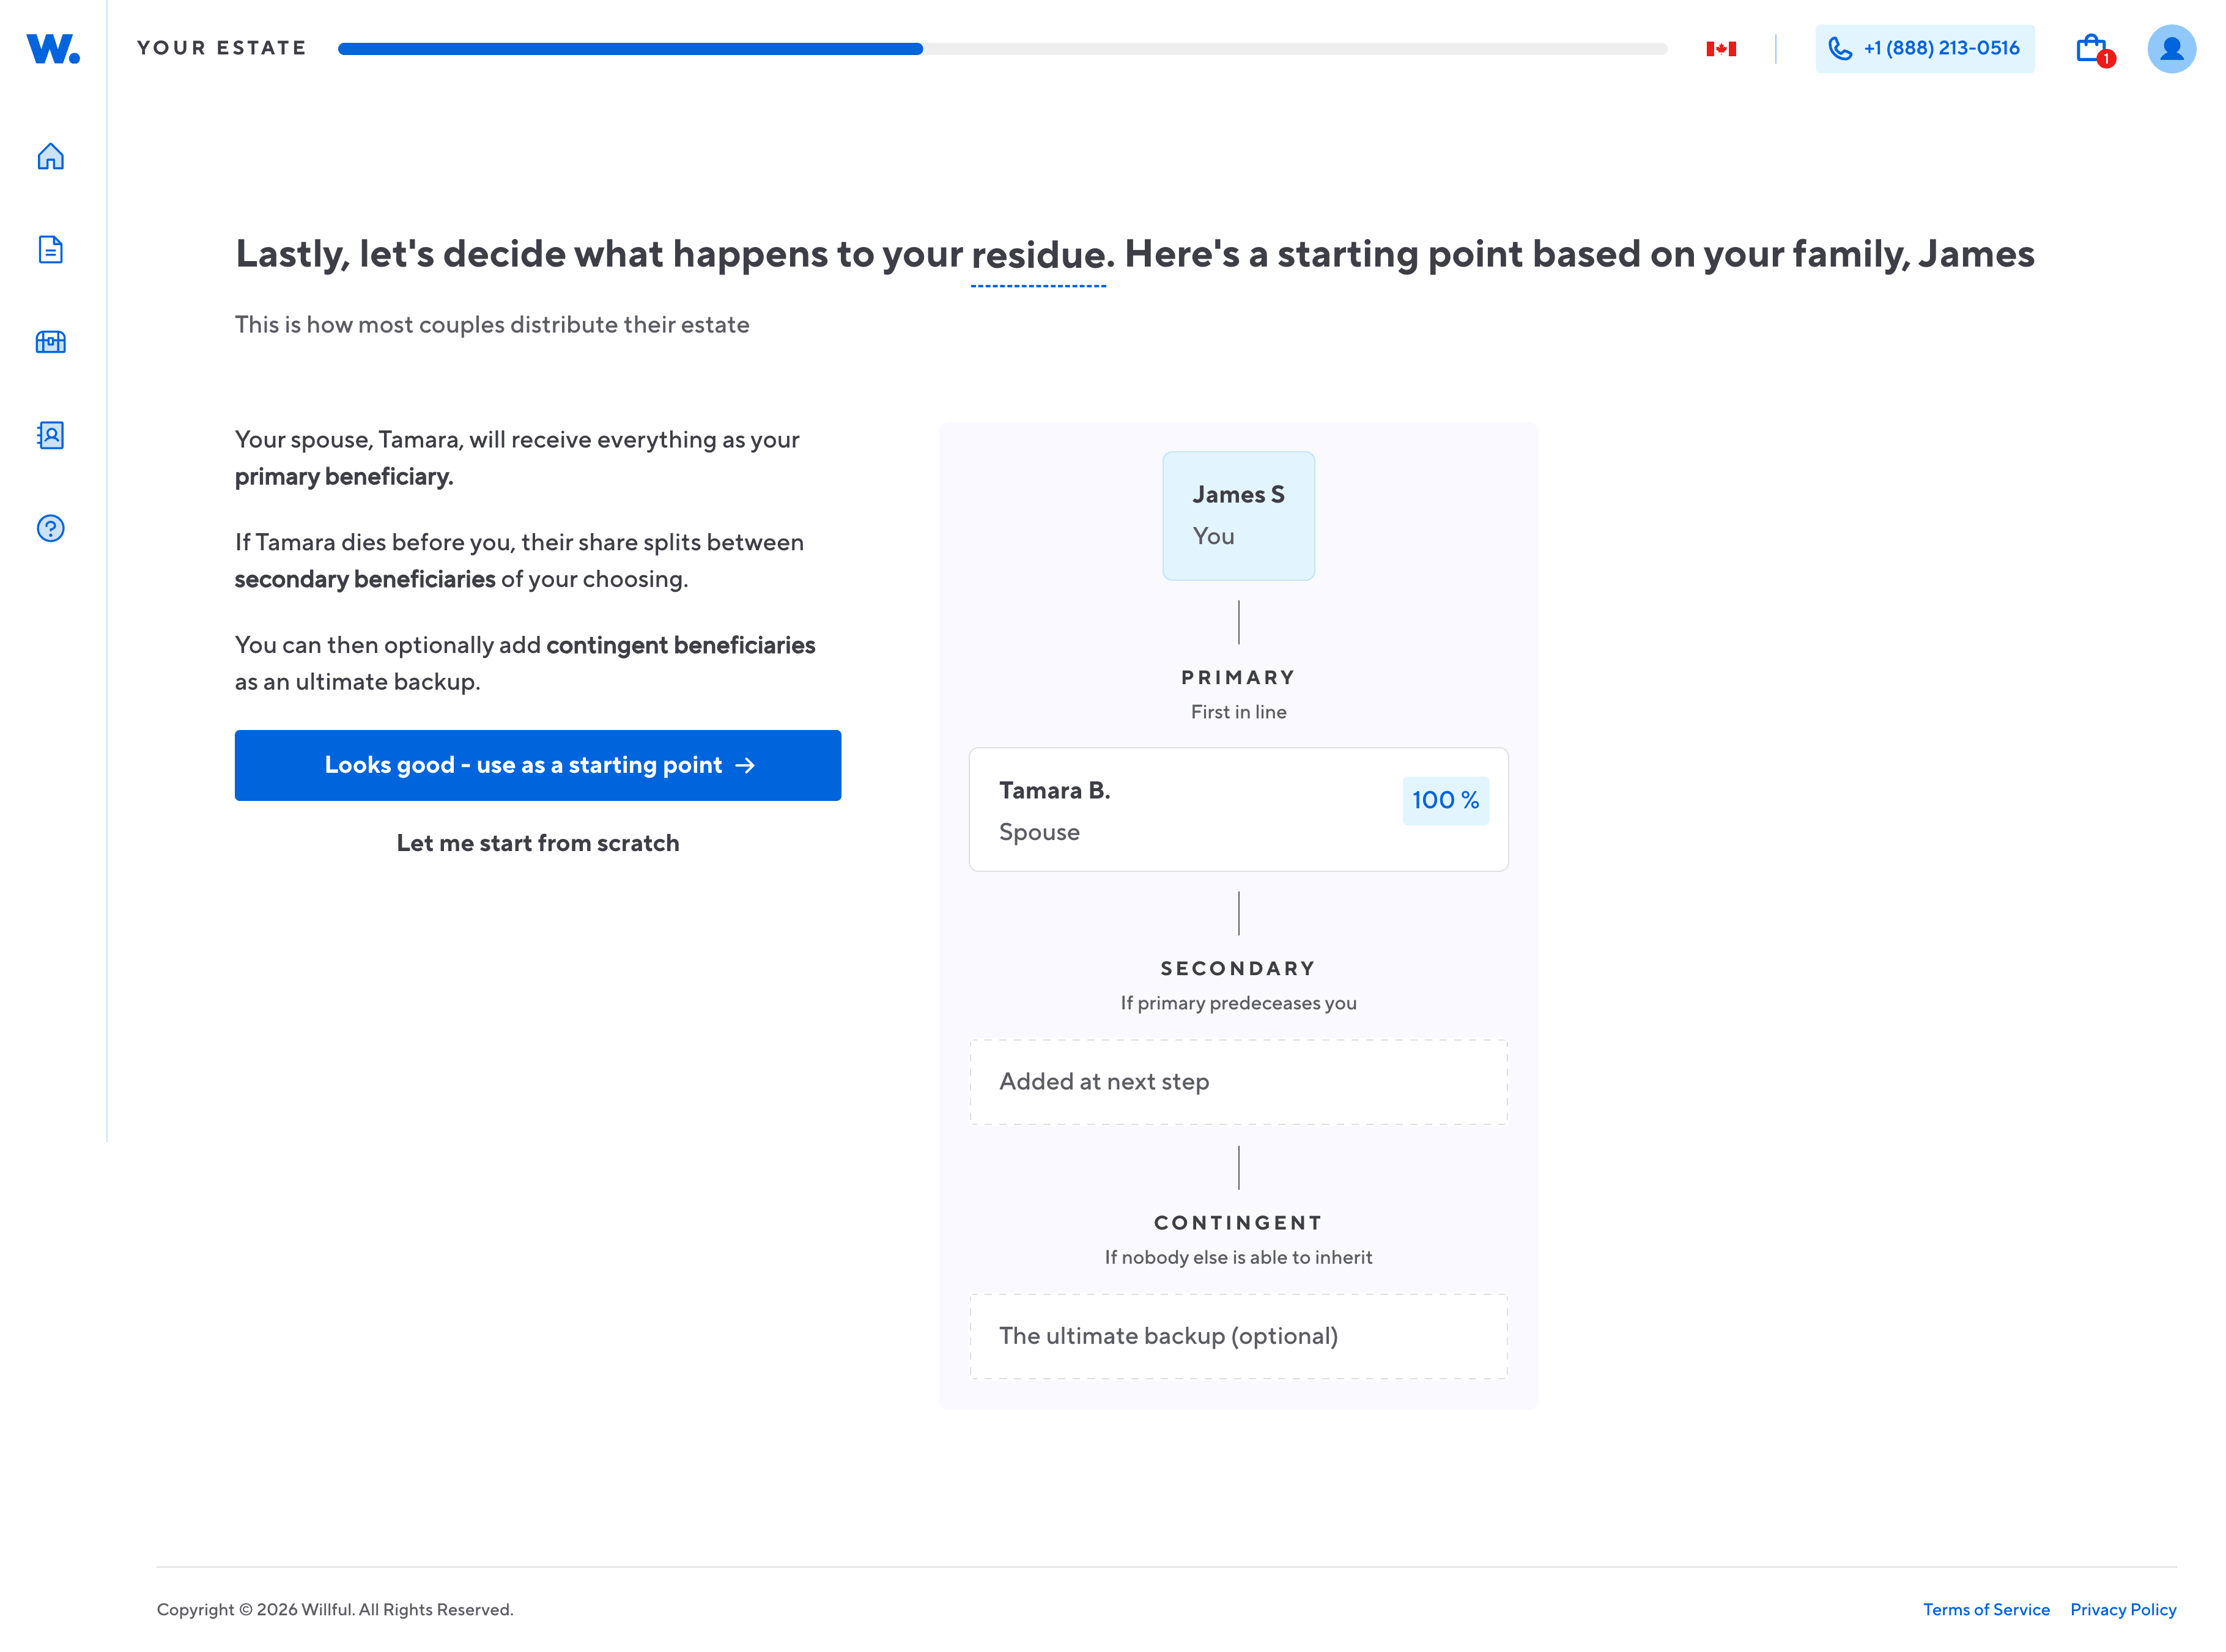Open the user profile avatar

[2172, 49]
